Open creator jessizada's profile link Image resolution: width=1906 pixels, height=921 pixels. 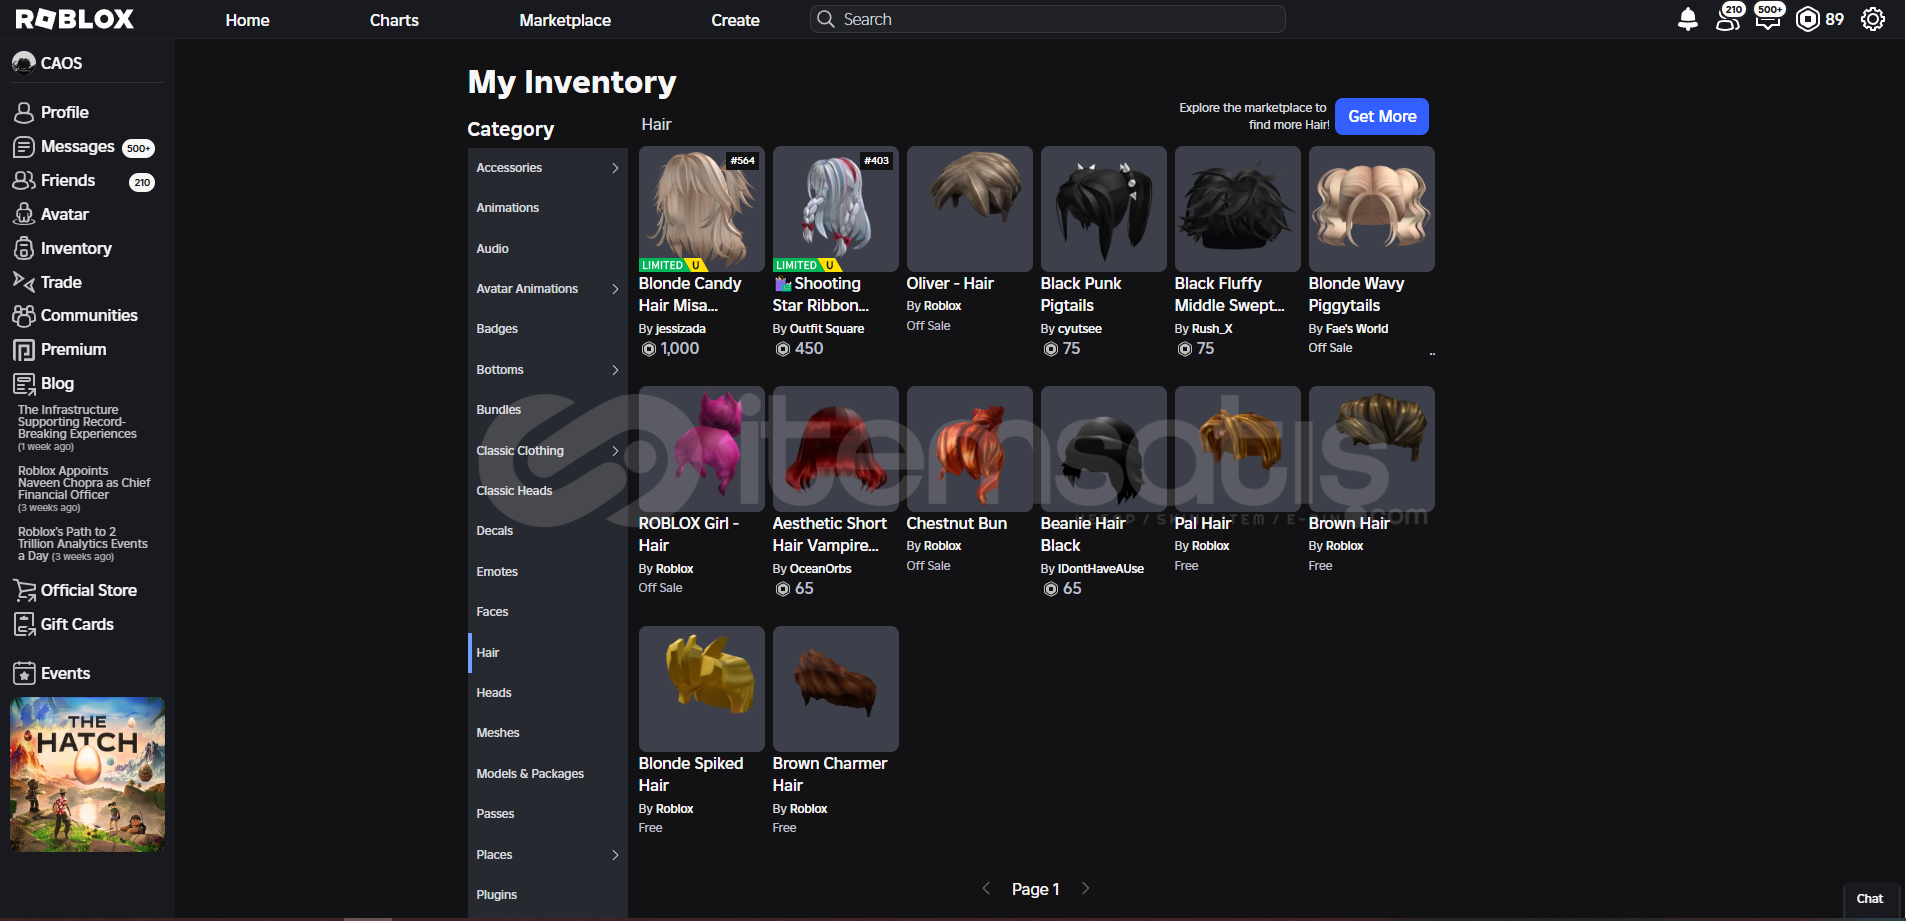(680, 329)
